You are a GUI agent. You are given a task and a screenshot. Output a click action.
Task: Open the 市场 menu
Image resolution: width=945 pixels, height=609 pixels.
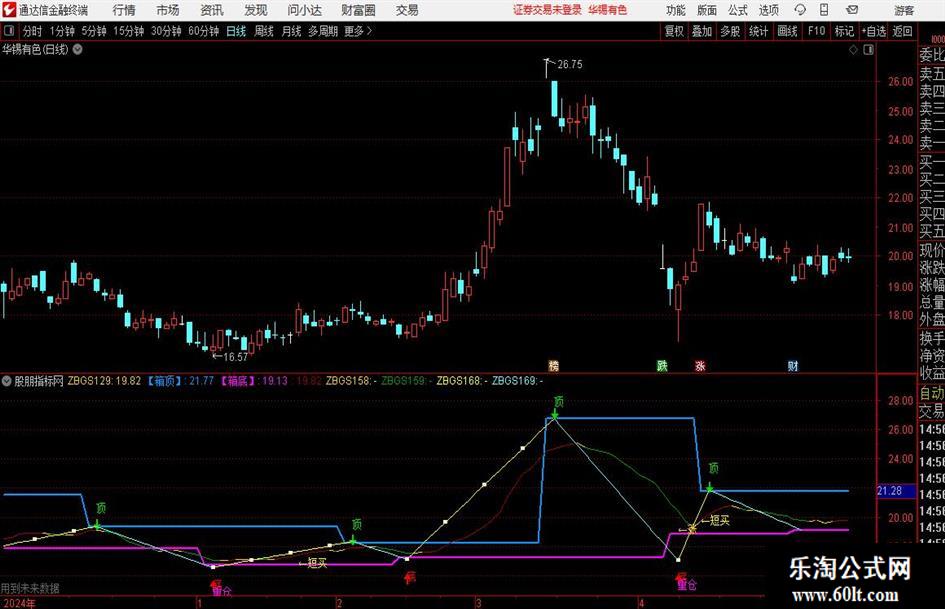click(168, 10)
